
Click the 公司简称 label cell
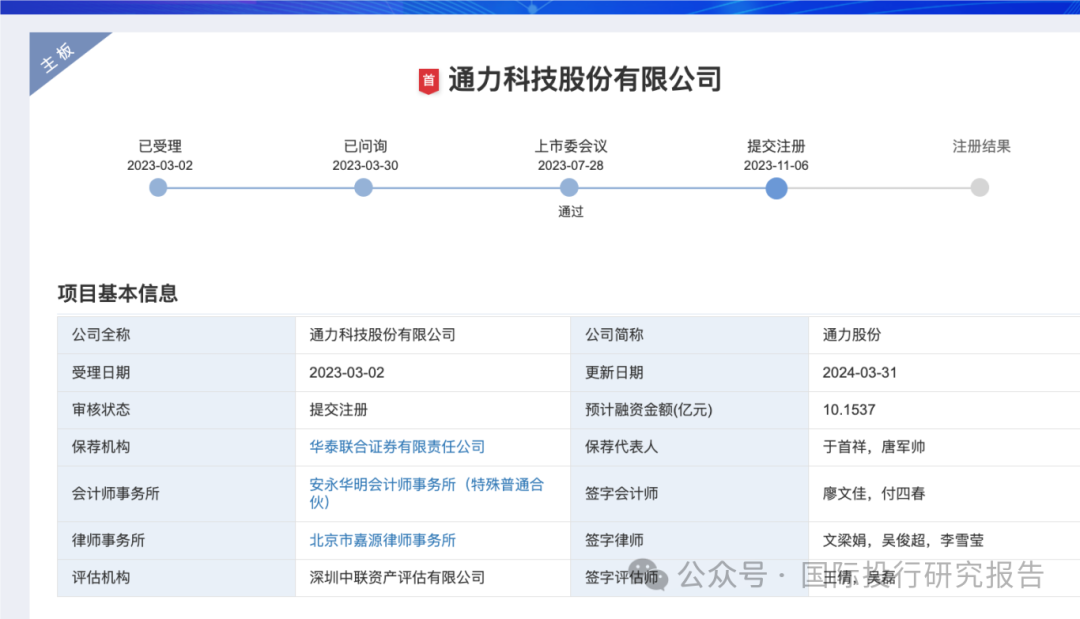tap(689, 335)
